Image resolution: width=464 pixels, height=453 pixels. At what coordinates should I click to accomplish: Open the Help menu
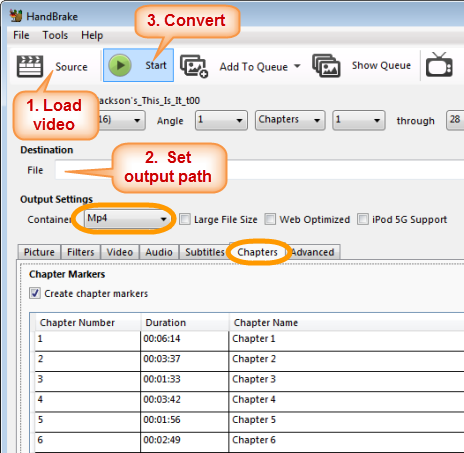coord(92,35)
